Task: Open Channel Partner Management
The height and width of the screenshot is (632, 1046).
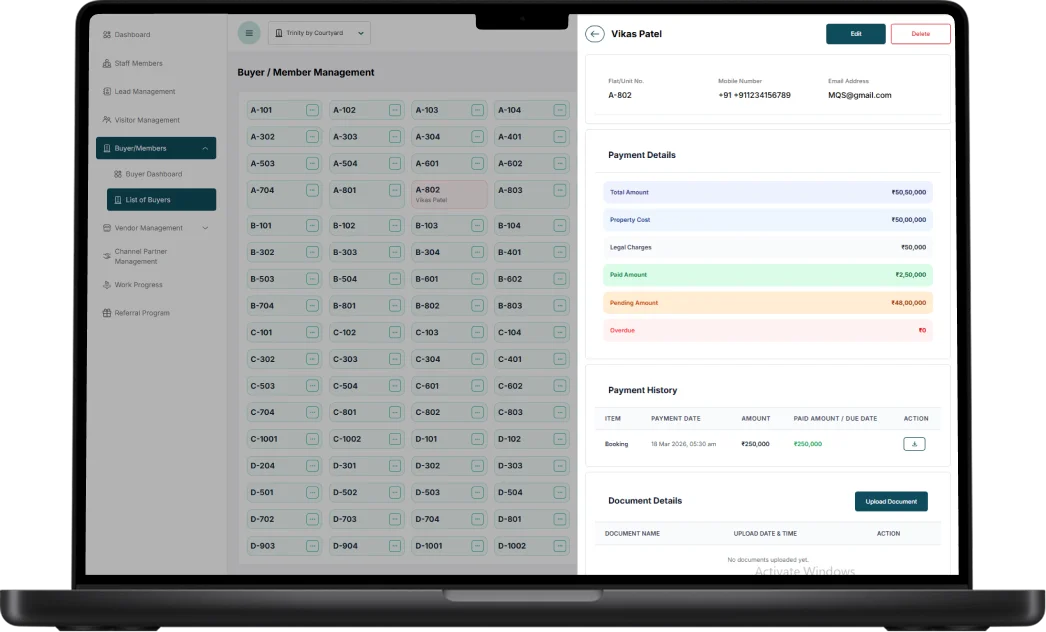Action: [x=135, y=256]
